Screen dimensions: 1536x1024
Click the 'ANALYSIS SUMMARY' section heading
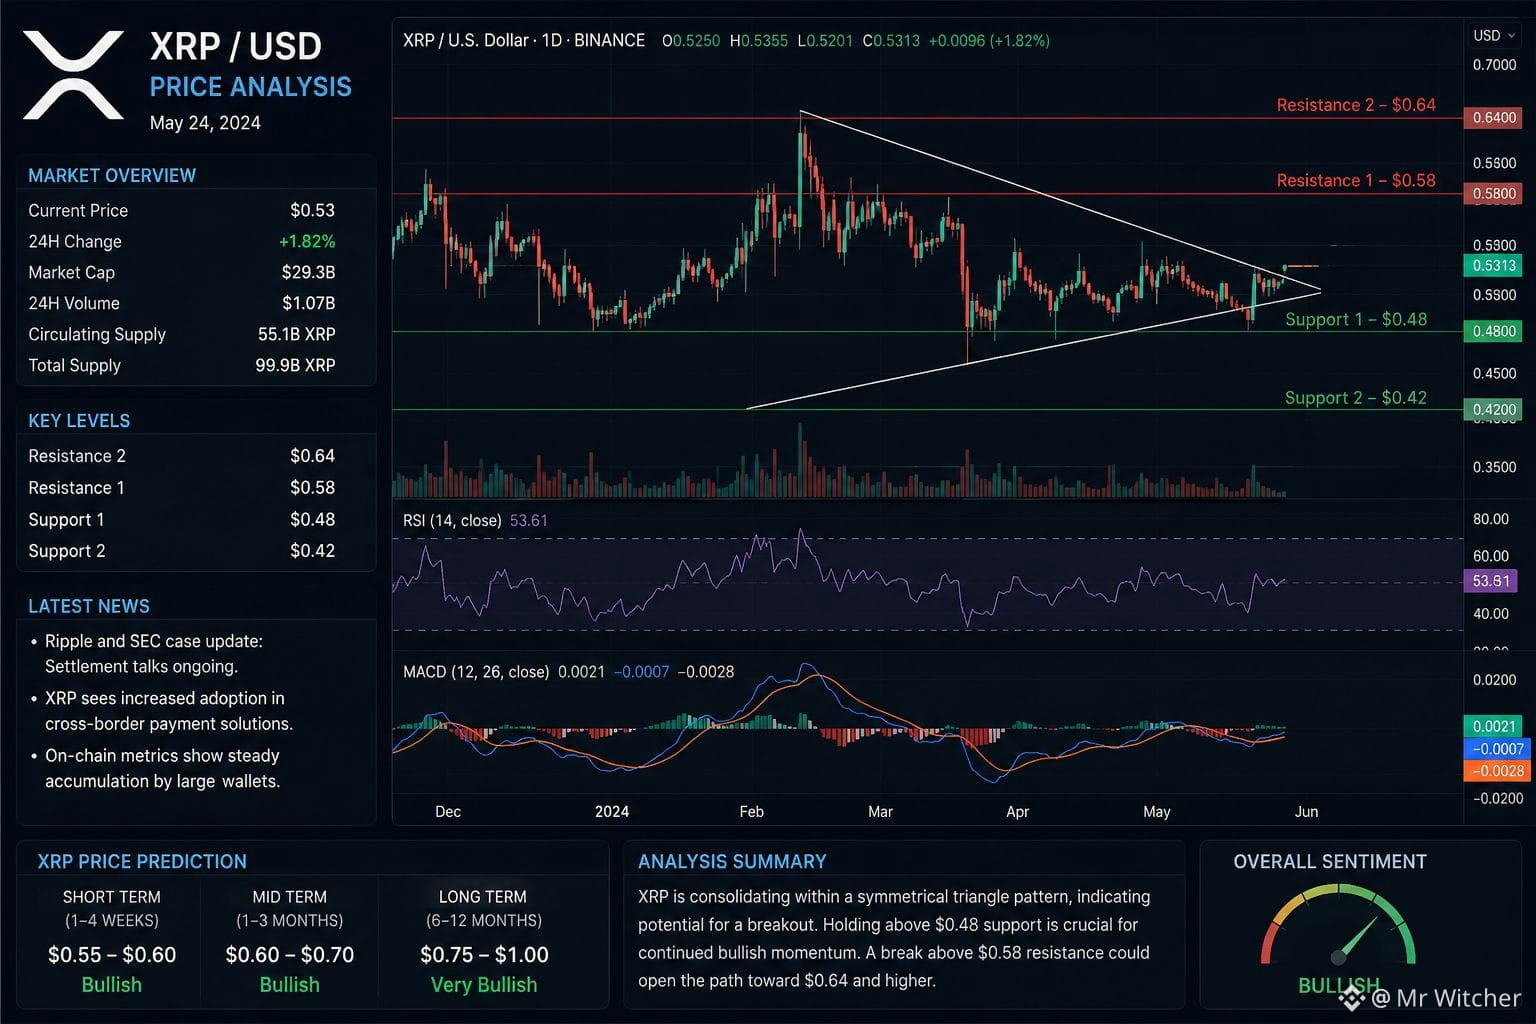(732, 862)
